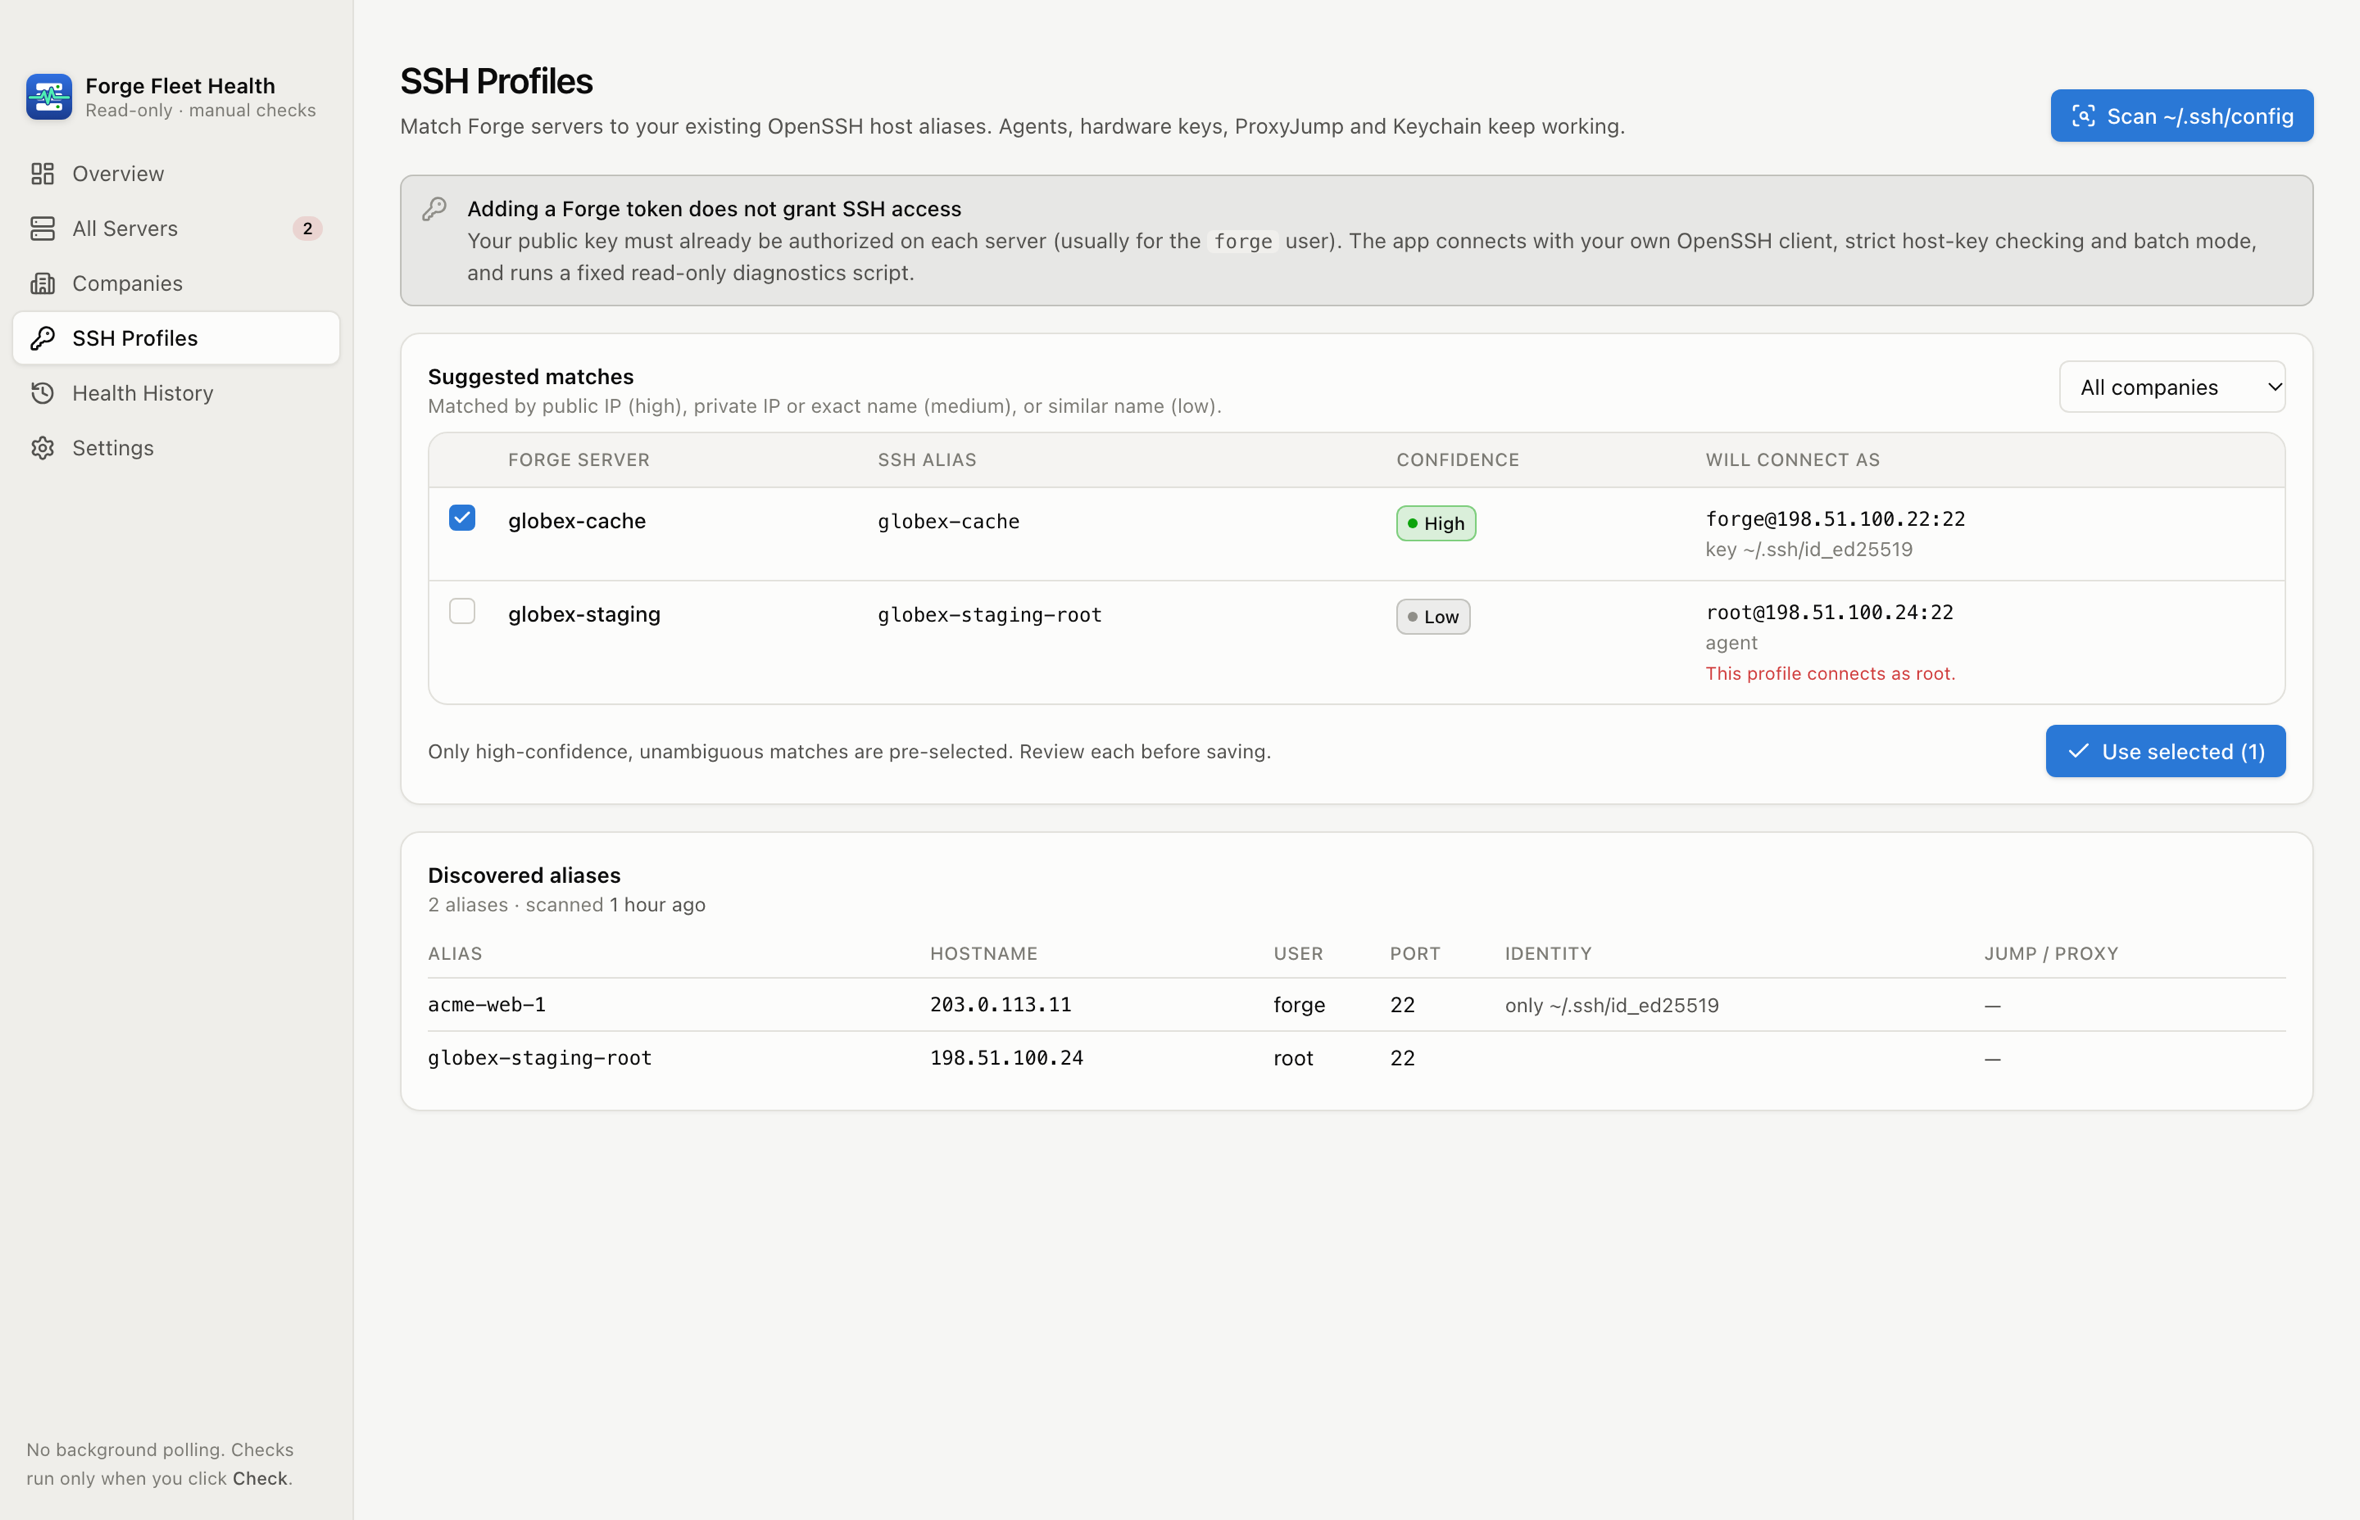Screen dimensions: 2360x1520
Task: Go to All Servers
Action: tap(176, 229)
